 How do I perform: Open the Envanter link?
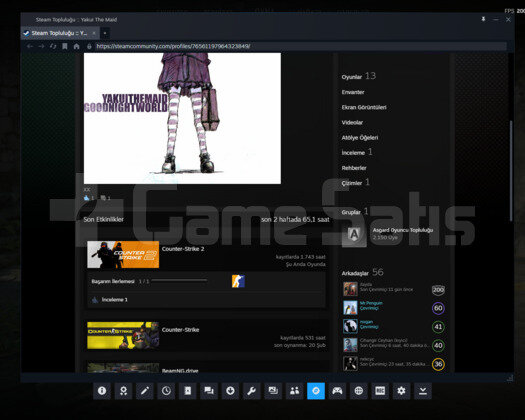click(353, 92)
